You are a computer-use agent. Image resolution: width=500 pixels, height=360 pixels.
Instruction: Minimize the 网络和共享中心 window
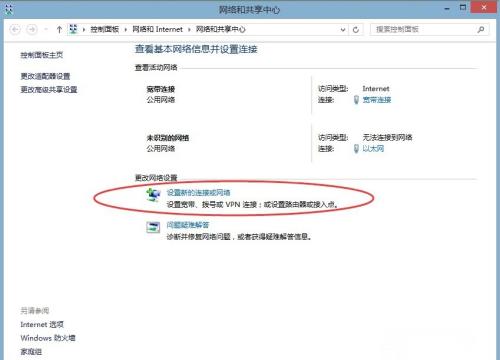click(447, 8)
